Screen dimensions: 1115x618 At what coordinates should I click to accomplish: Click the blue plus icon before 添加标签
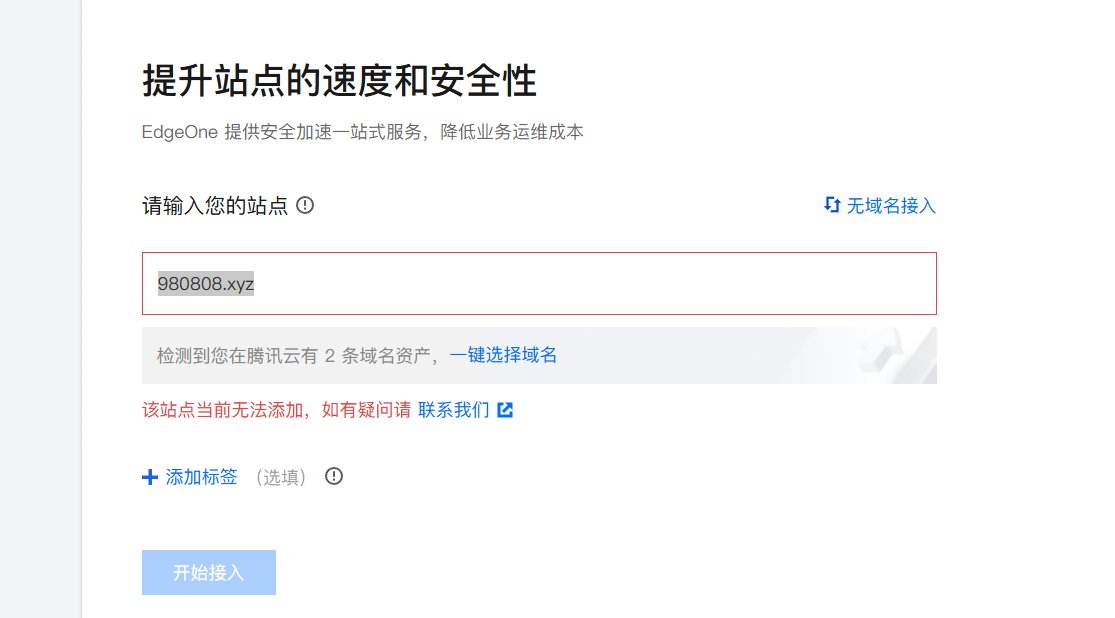coord(149,477)
